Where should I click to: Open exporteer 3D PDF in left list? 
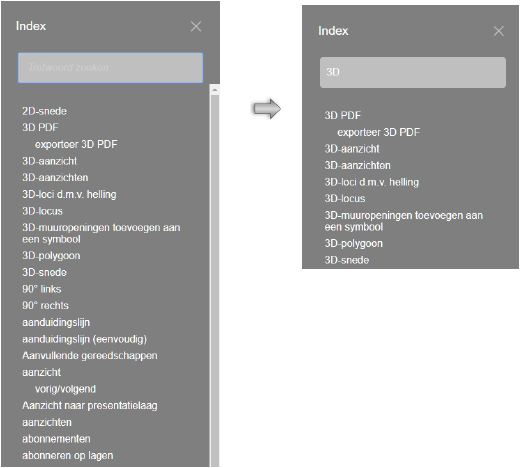[76, 144]
